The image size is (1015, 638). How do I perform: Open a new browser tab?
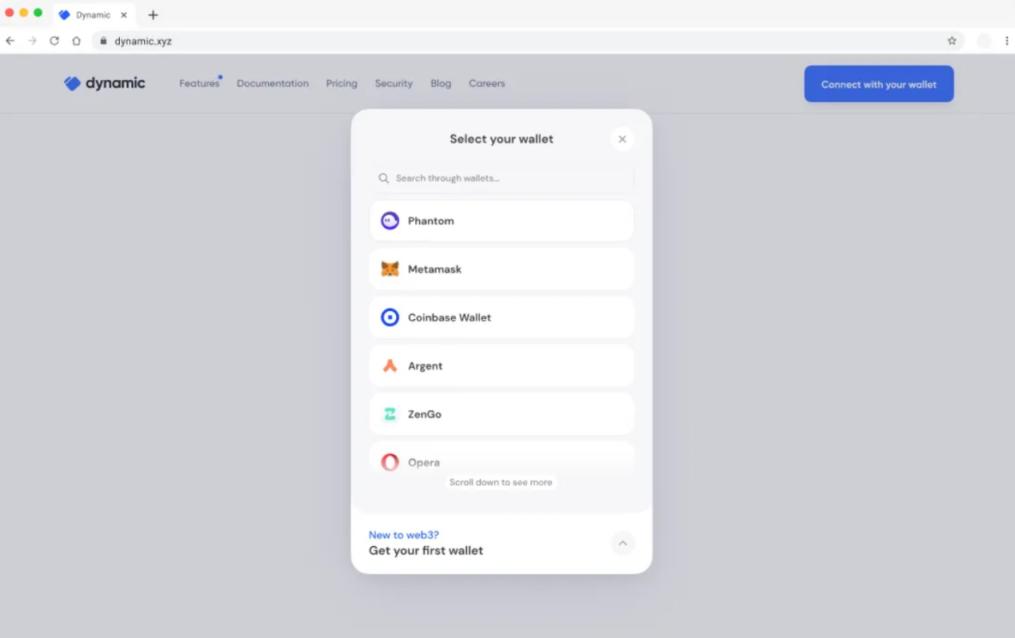coord(153,15)
